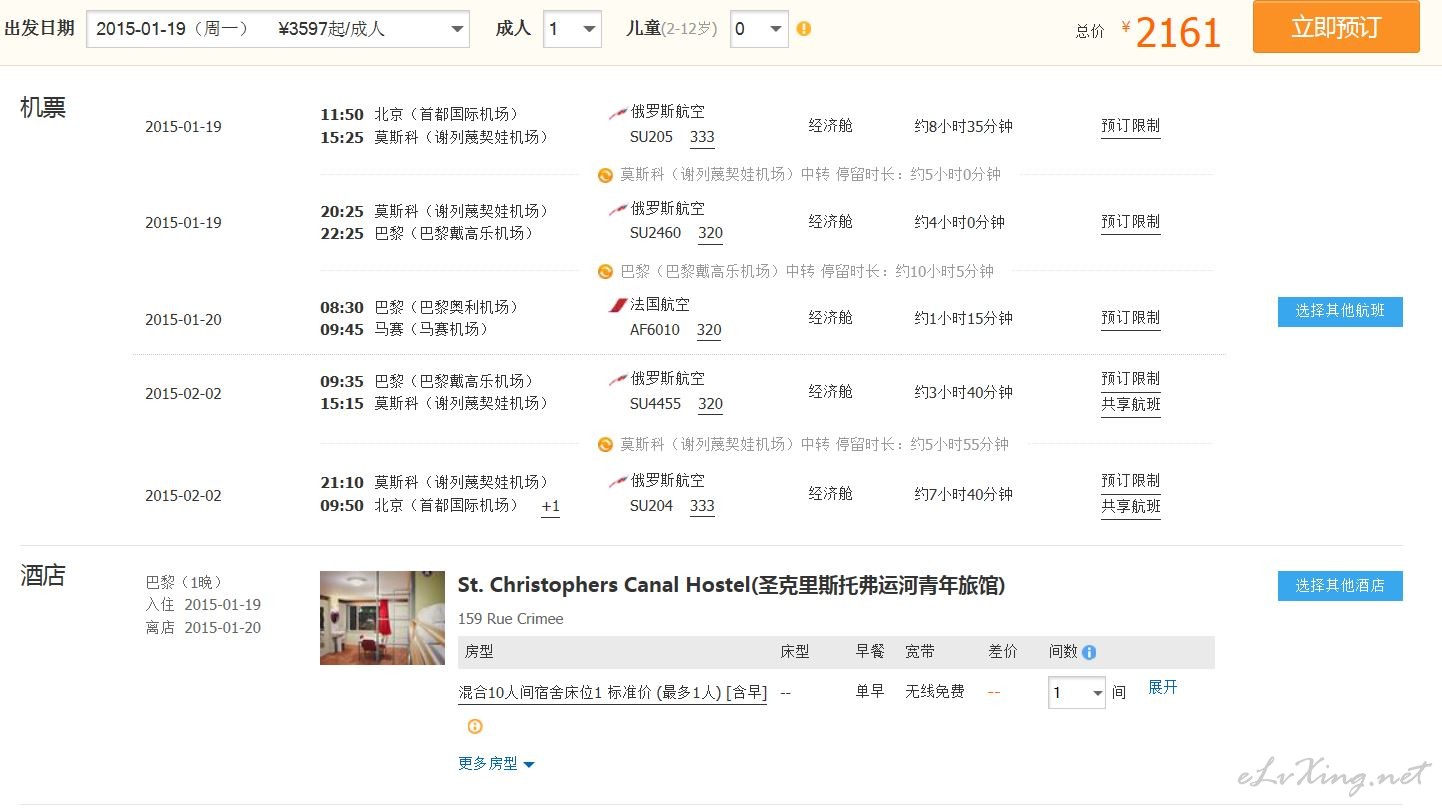
Task: Click Aeroflot logo beside SU2460
Action: 618,210
